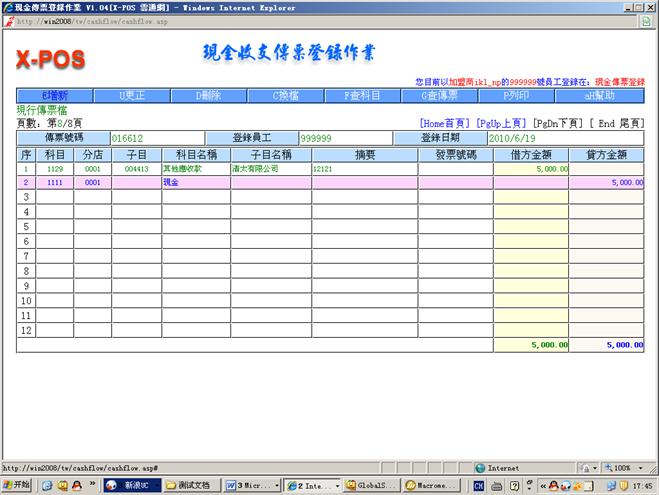
Task: Go to first page via Home首頁 link
Action: (x=445, y=123)
